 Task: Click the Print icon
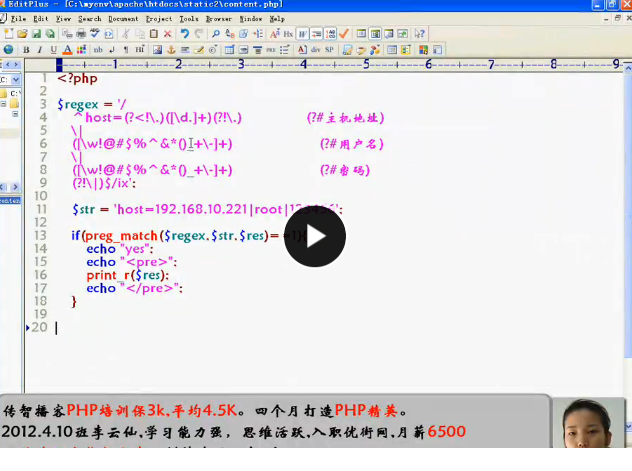(x=81, y=34)
